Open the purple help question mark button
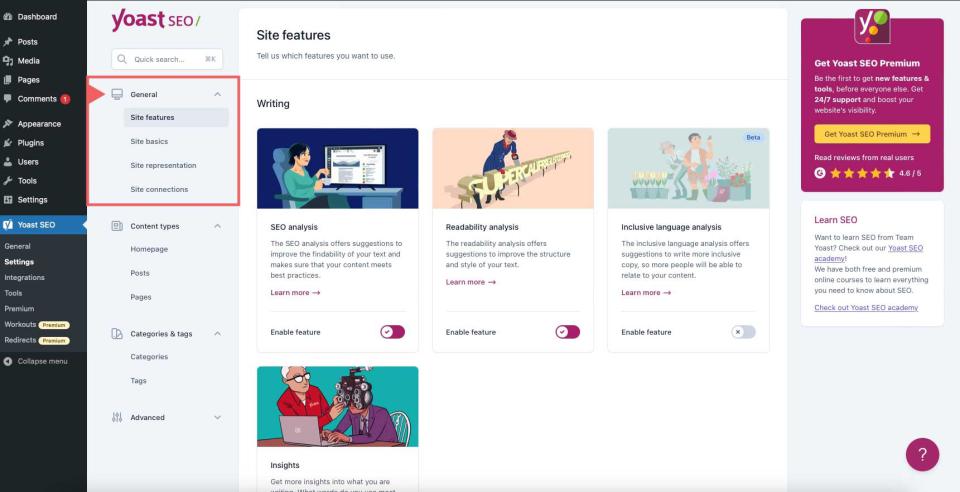Viewport: 960px width, 492px height. coord(922,454)
